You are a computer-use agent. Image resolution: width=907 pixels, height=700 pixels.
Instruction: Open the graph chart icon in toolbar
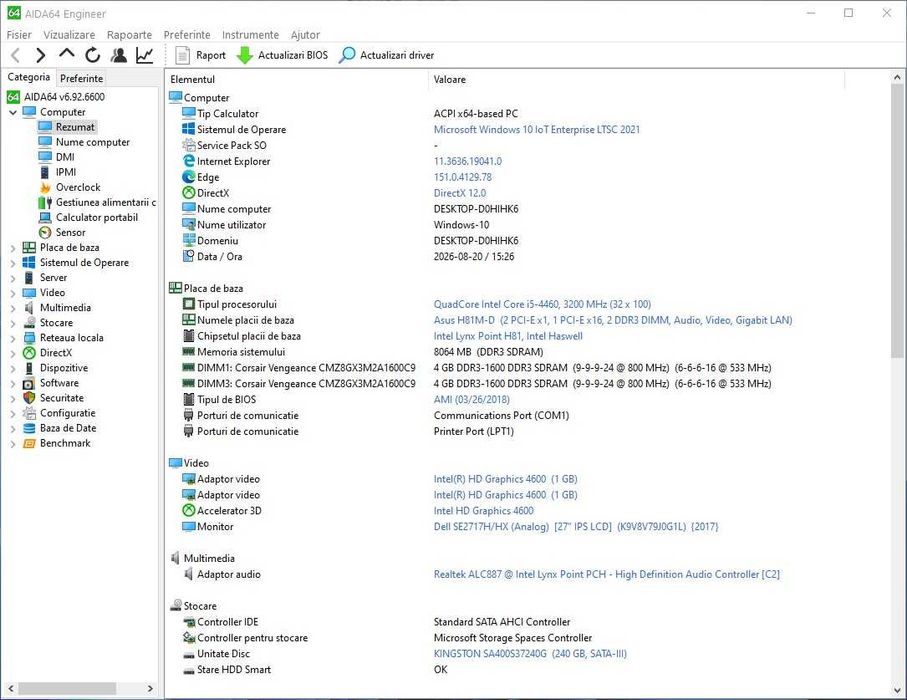(144, 56)
